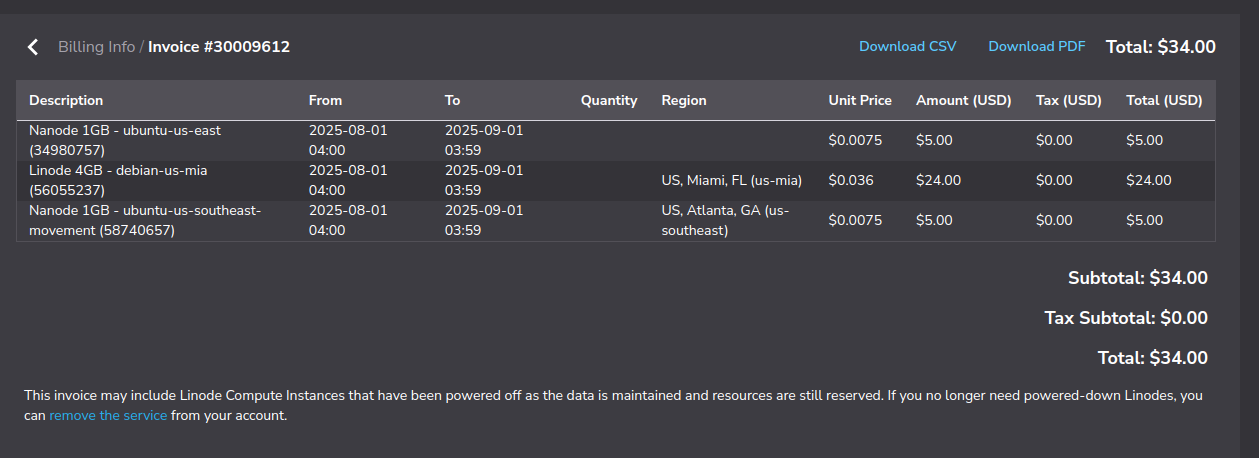The height and width of the screenshot is (458, 1259).
Task: Click the Region column header
Action: click(x=684, y=101)
